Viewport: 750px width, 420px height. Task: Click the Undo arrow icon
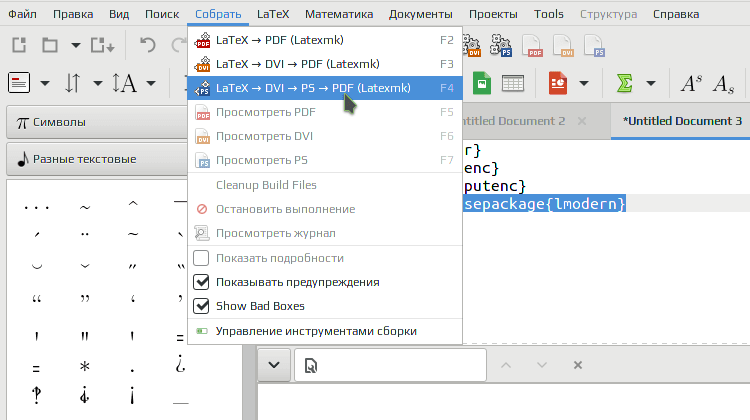coord(147,45)
